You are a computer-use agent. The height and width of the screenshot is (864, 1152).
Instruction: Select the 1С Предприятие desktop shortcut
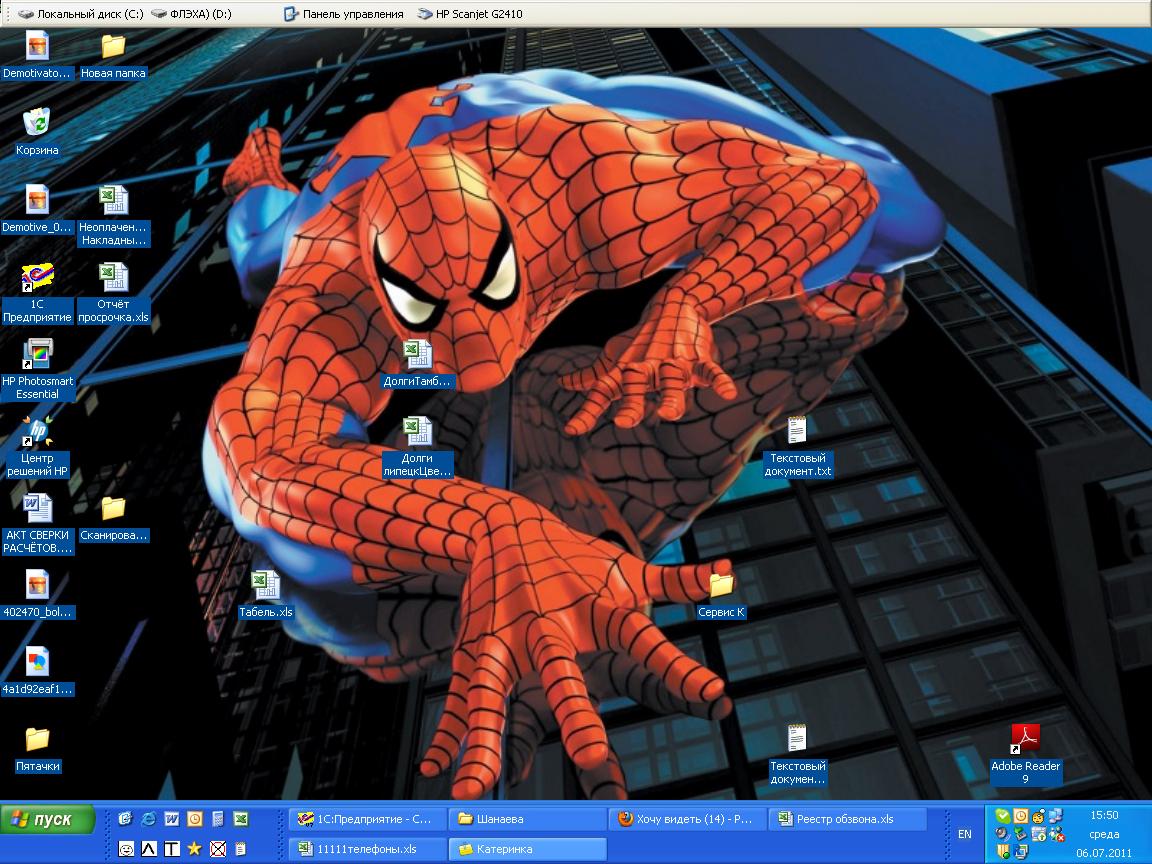coord(37,278)
